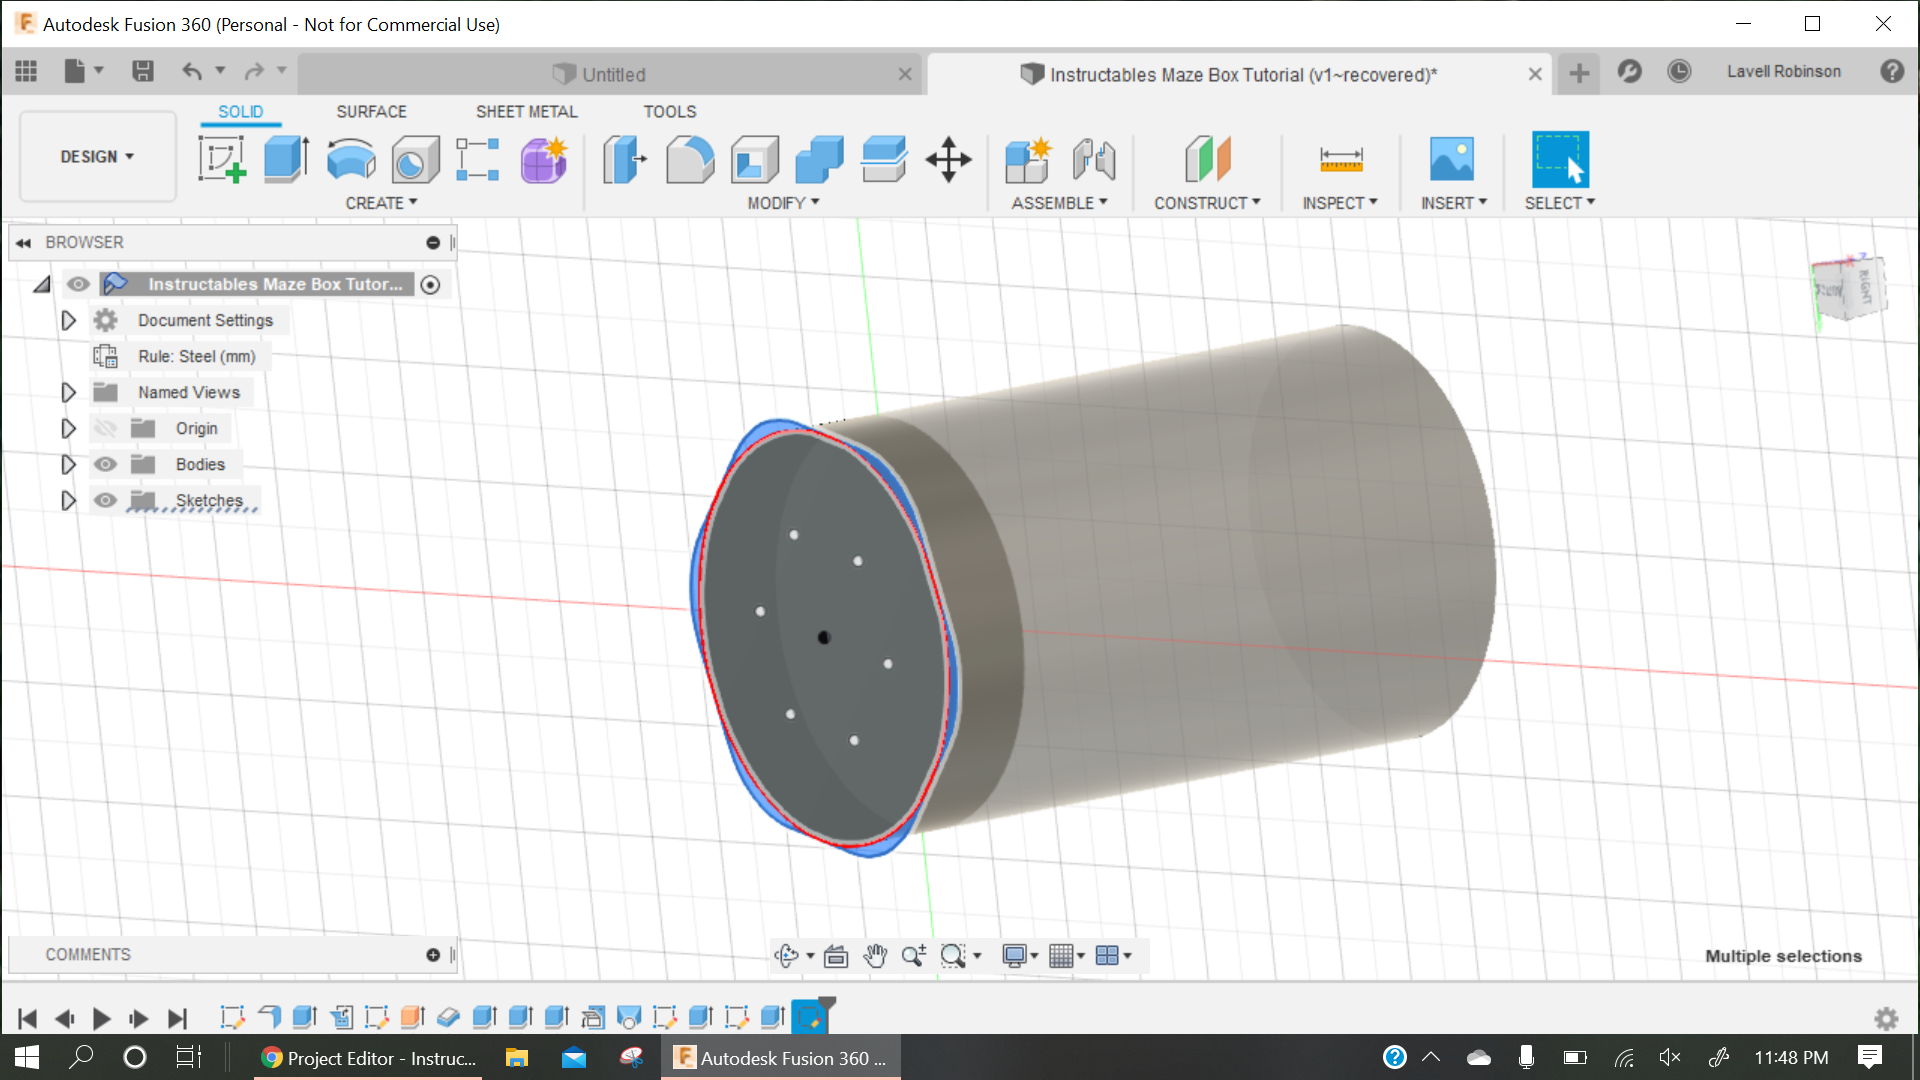Open the CREATE dropdown menu
This screenshot has width=1920, height=1080.
coord(381,203)
